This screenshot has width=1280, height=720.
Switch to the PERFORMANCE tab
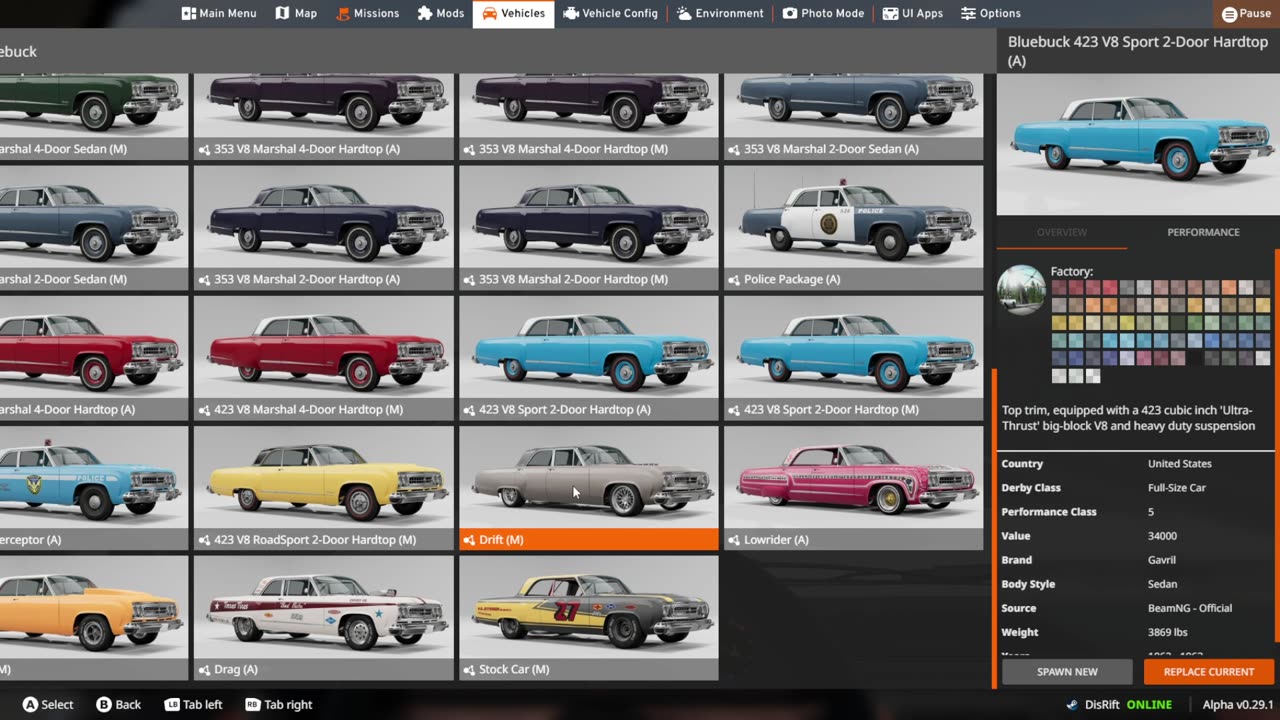[1203, 232]
